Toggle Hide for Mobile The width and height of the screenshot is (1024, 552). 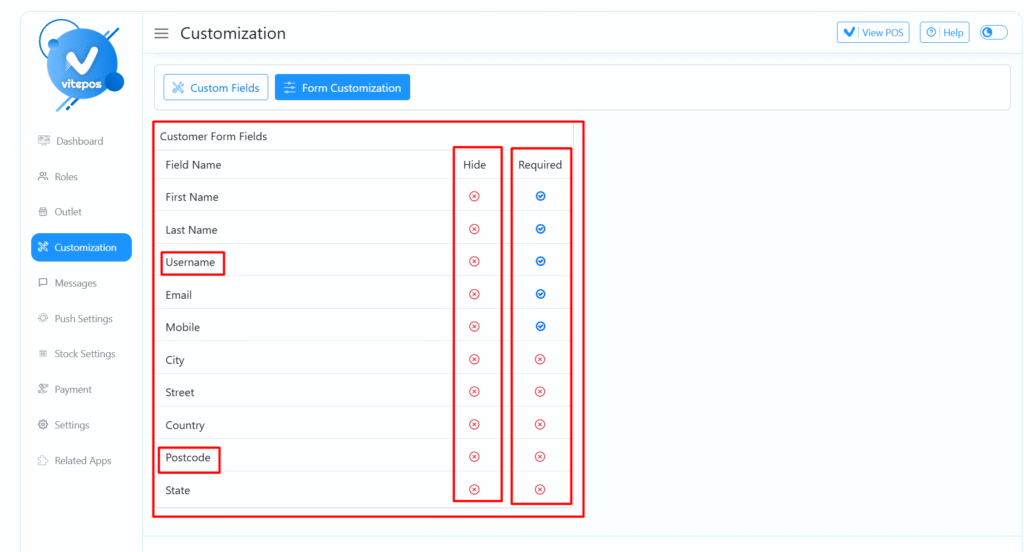point(475,327)
